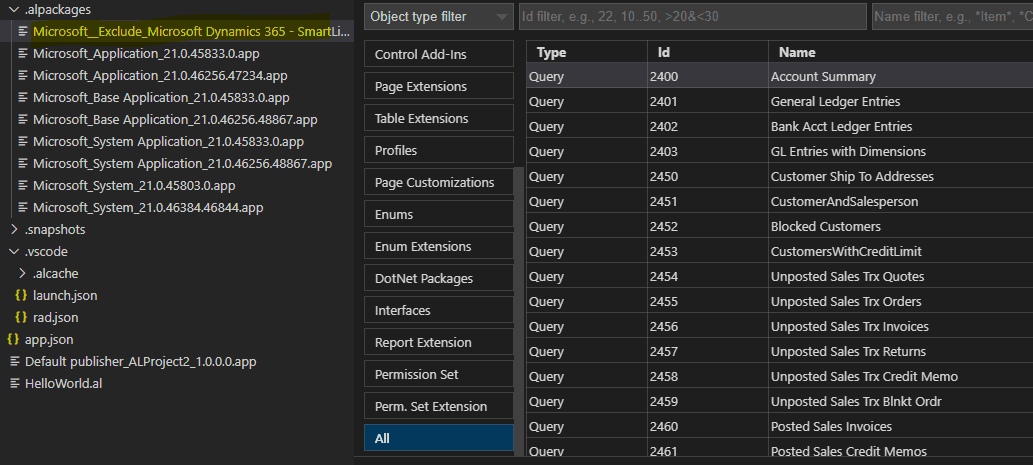The width and height of the screenshot is (1033, 465).
Task: Select the Profiles filter
Action: tap(439, 150)
